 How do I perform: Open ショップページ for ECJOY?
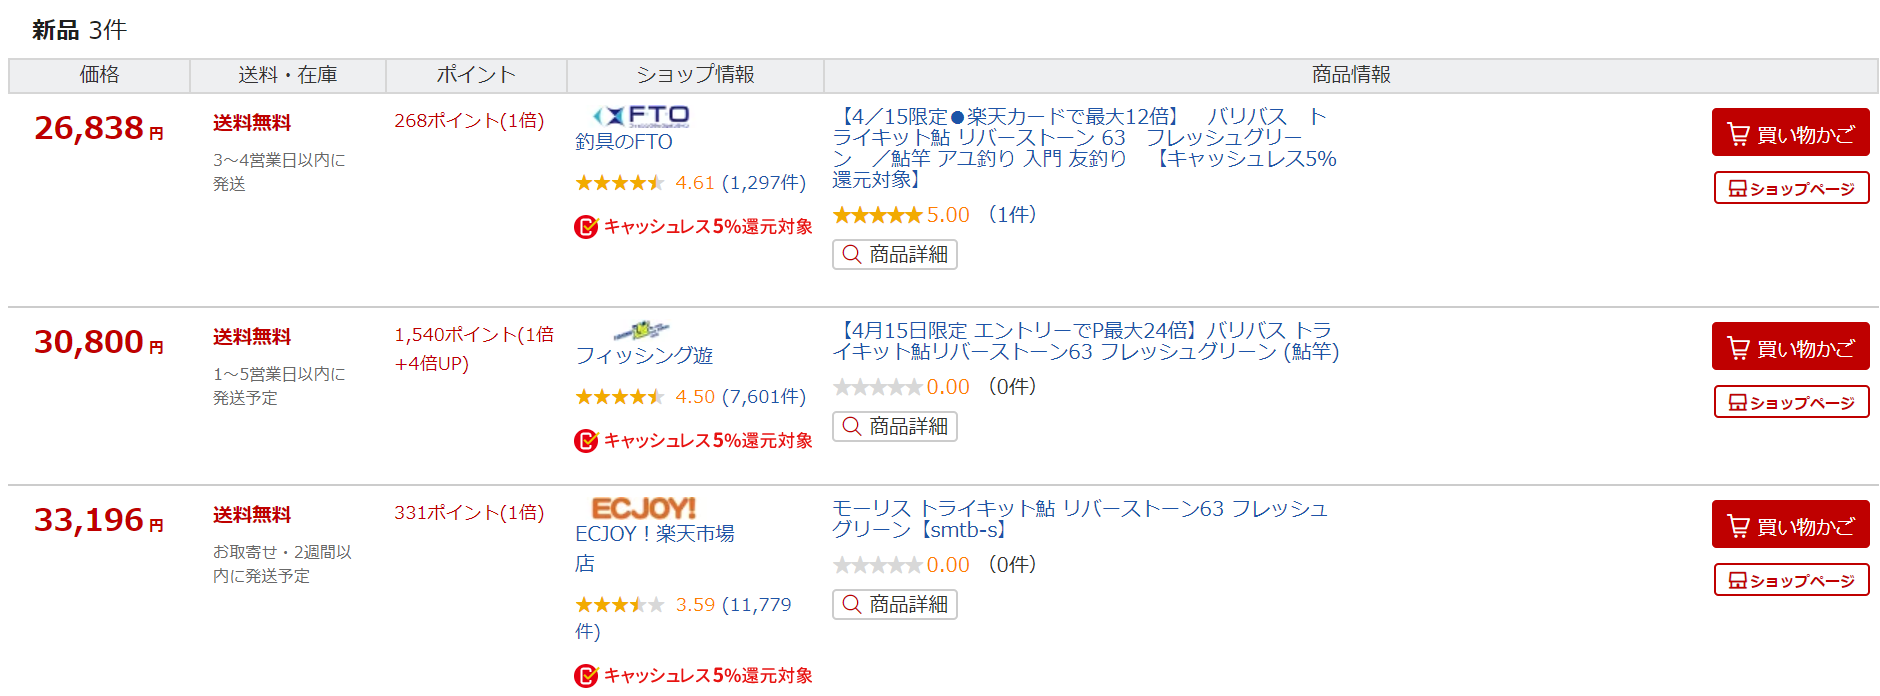tap(1791, 580)
